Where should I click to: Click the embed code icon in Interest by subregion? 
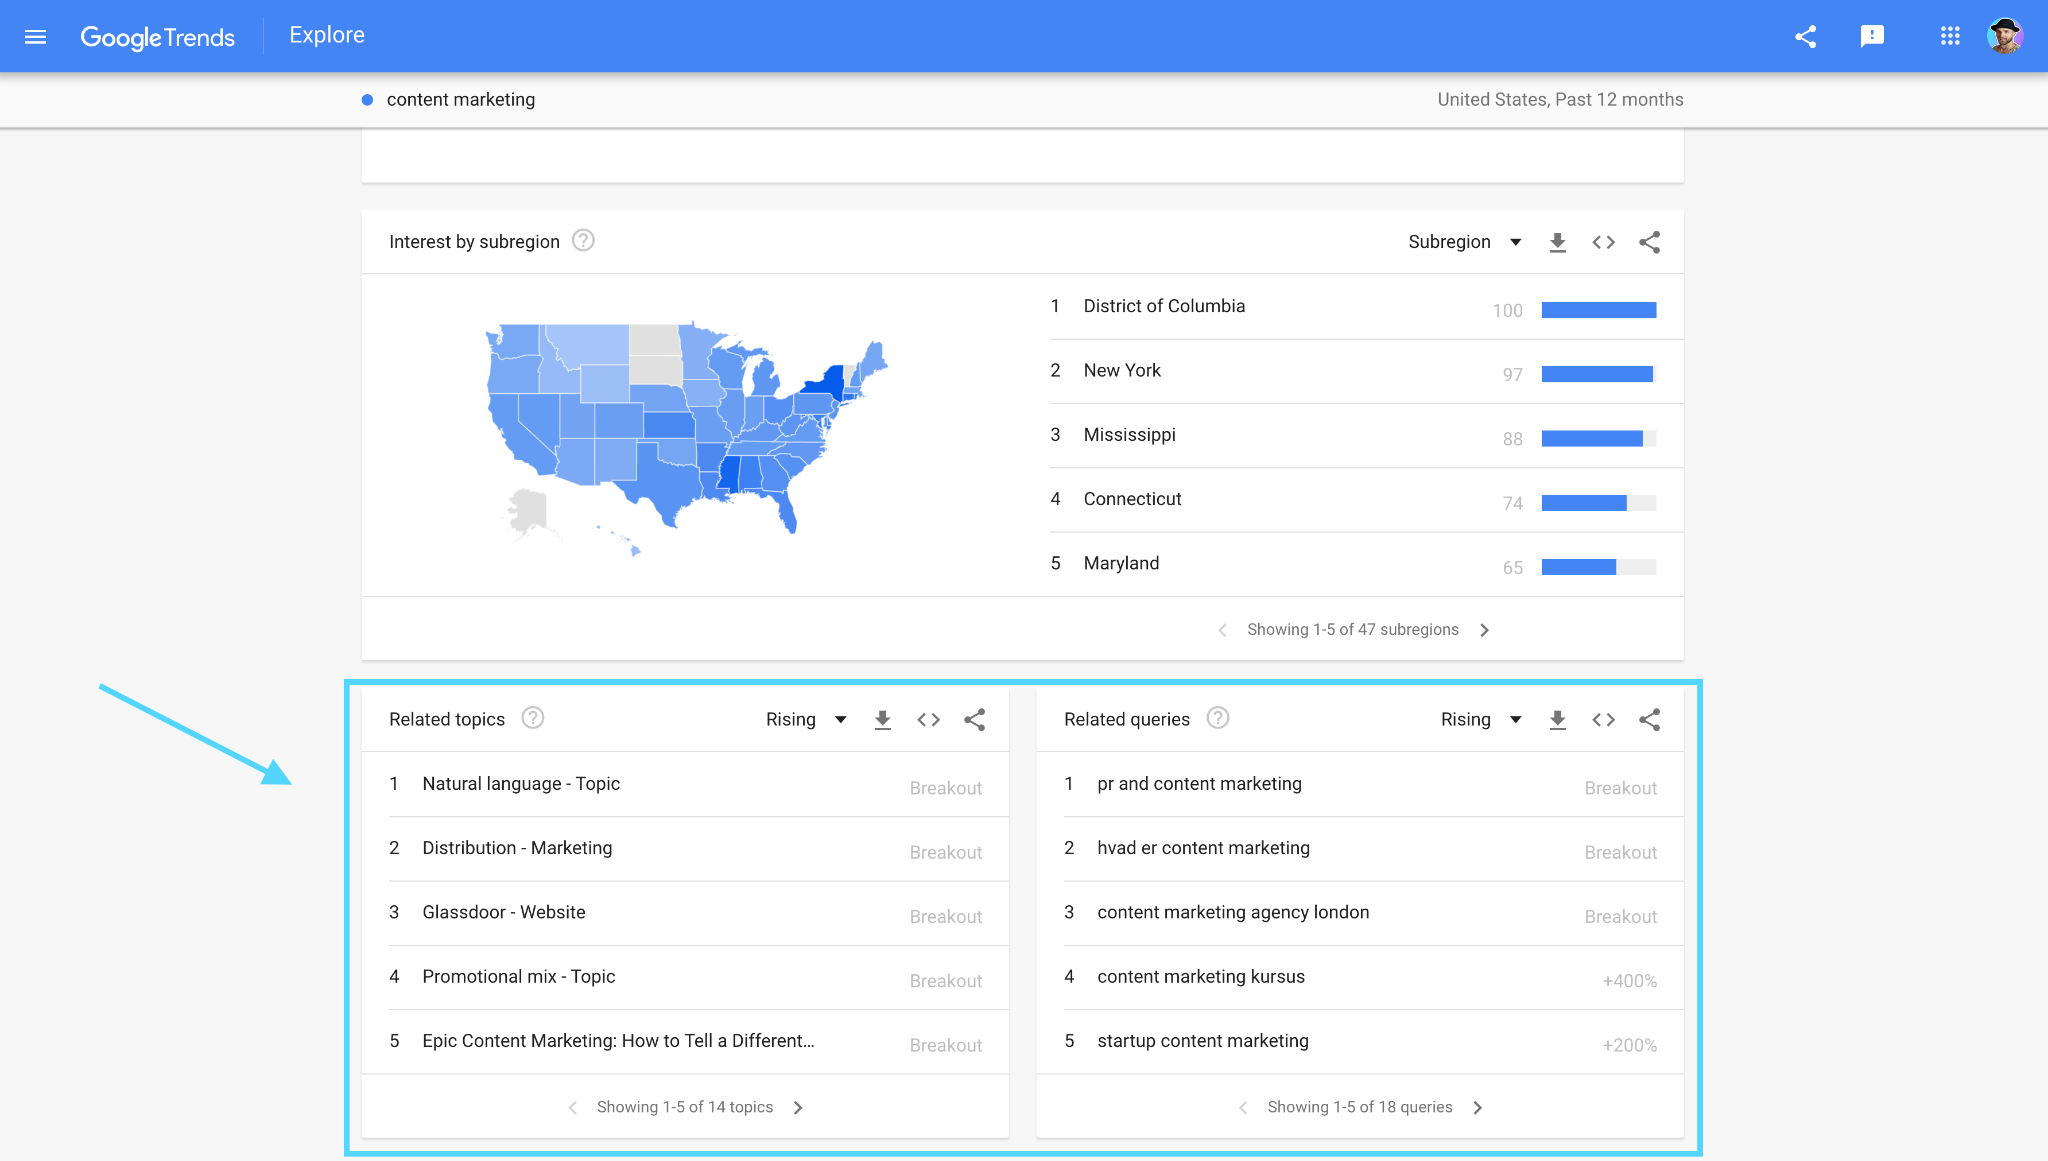pos(1604,242)
